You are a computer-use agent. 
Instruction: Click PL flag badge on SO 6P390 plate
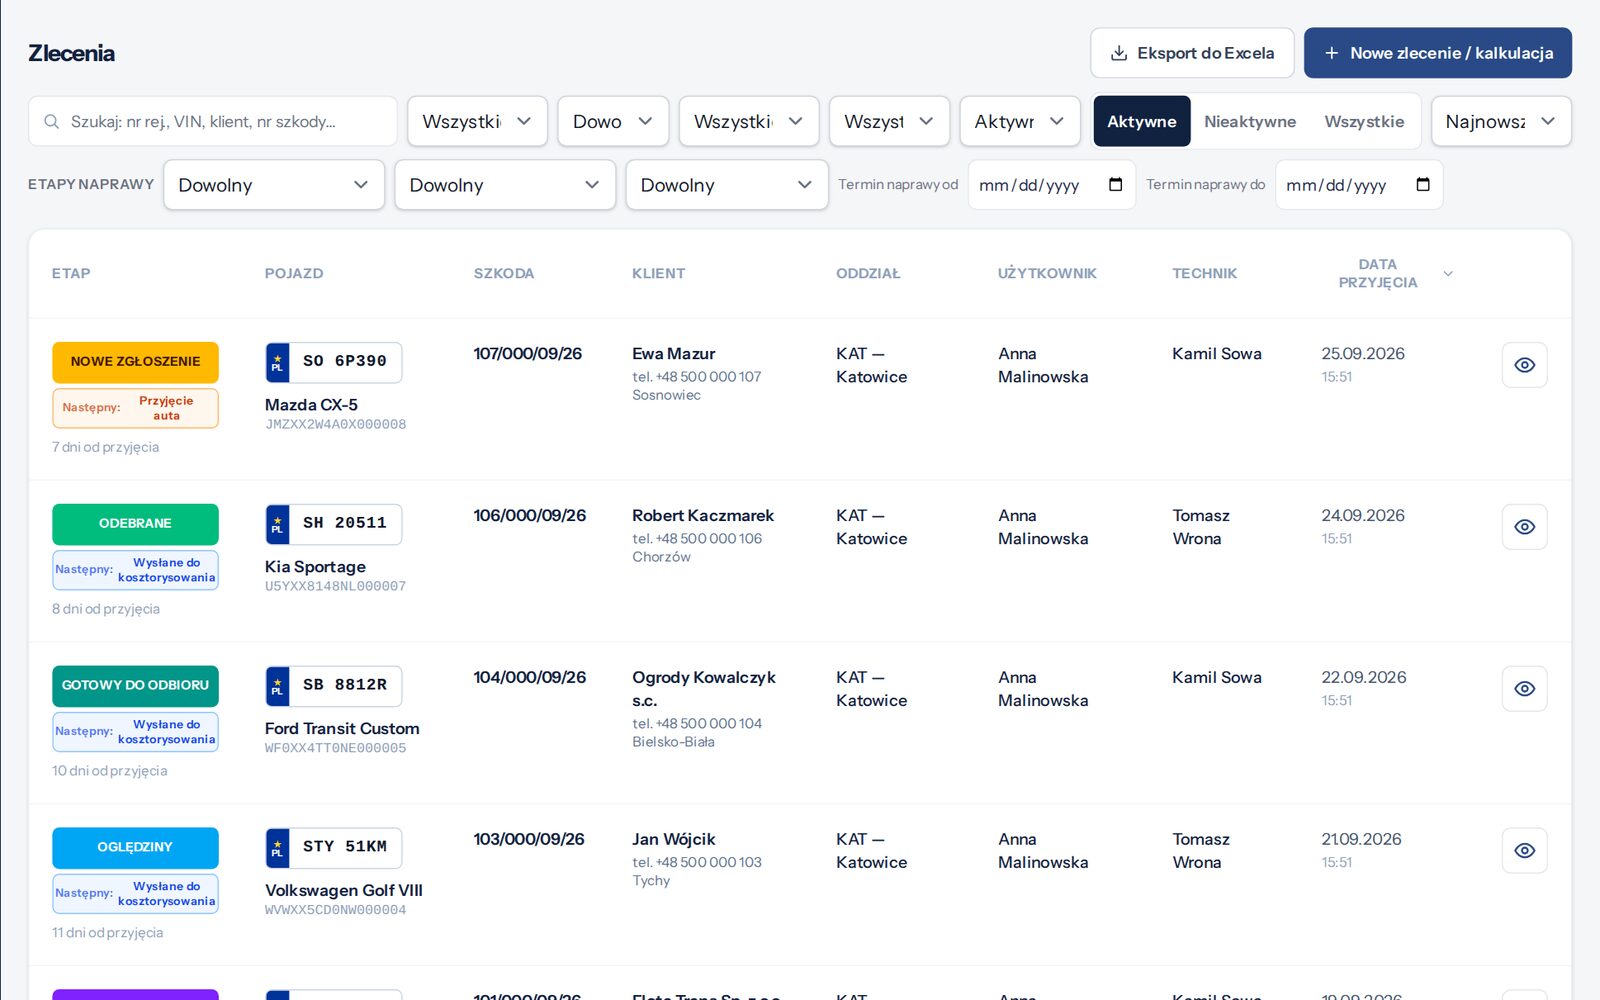click(277, 362)
